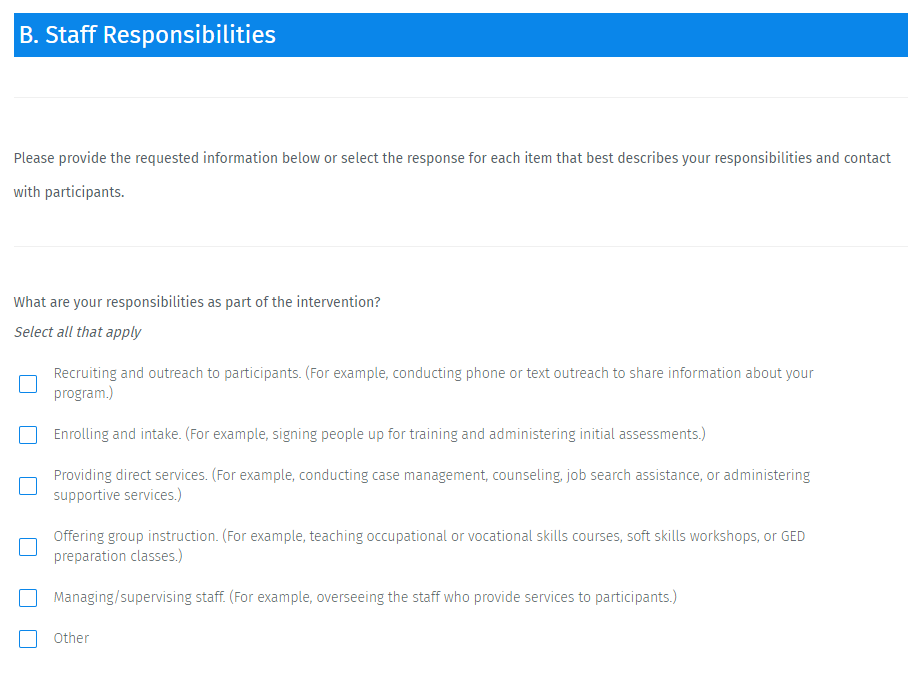Check the Other checkbox
Viewport: 919px width, 693px height.
(28, 639)
